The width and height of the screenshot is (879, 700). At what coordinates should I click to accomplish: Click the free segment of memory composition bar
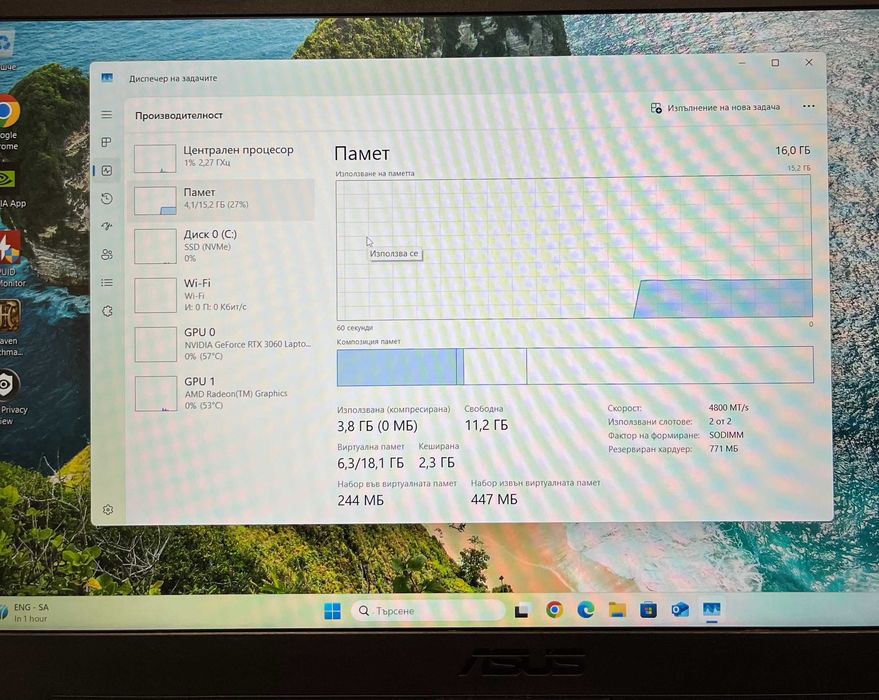[669, 365]
